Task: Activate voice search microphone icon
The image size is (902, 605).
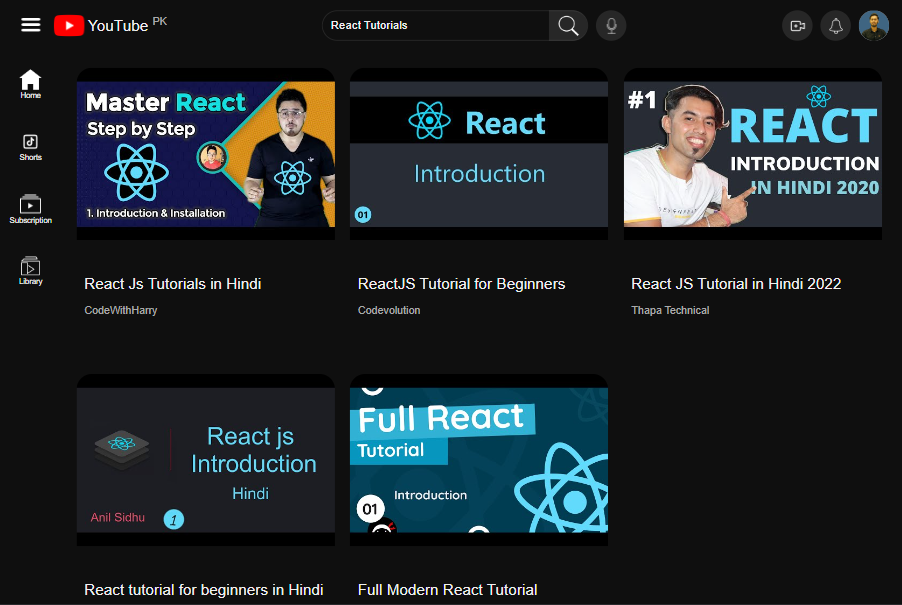Action: (611, 25)
